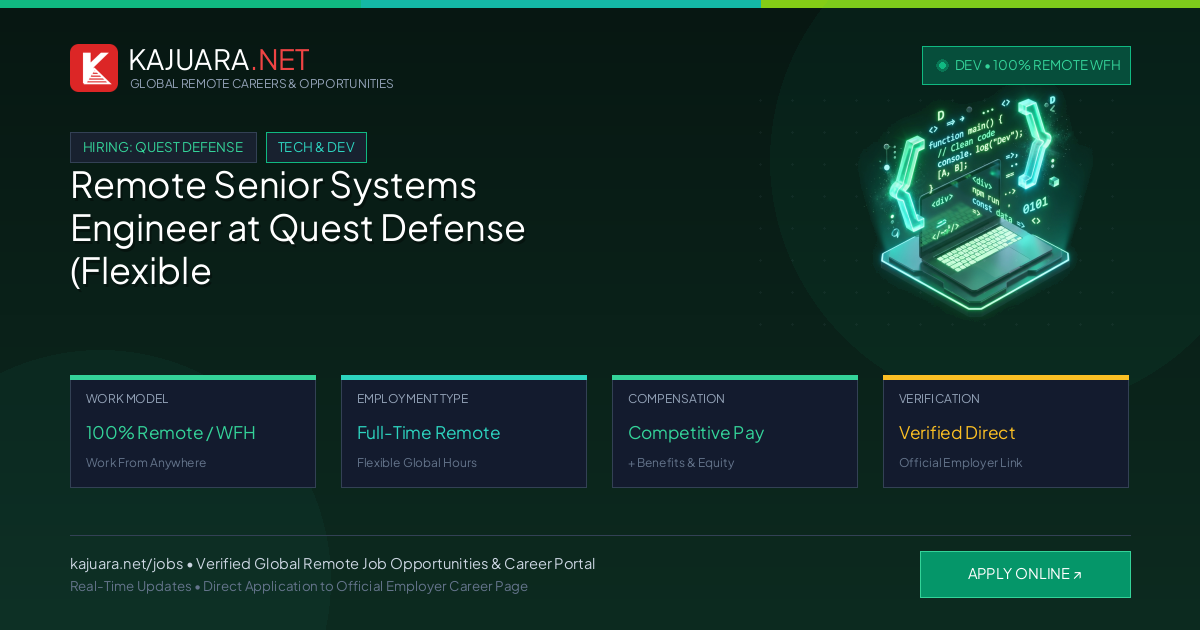The image size is (1200, 630).
Task: Click the Full-Time Remote value
Action: (x=428, y=433)
